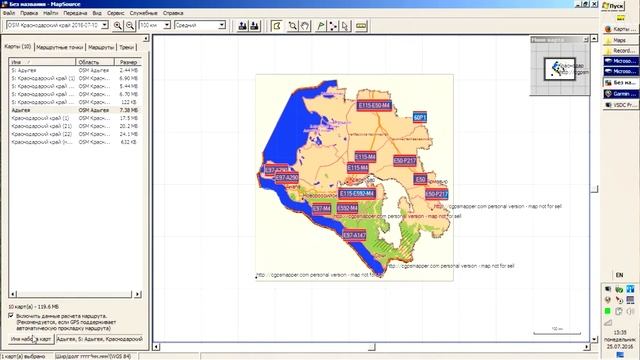Click the zoom out magnifier icon
640x360 pixels.
click(130, 26)
